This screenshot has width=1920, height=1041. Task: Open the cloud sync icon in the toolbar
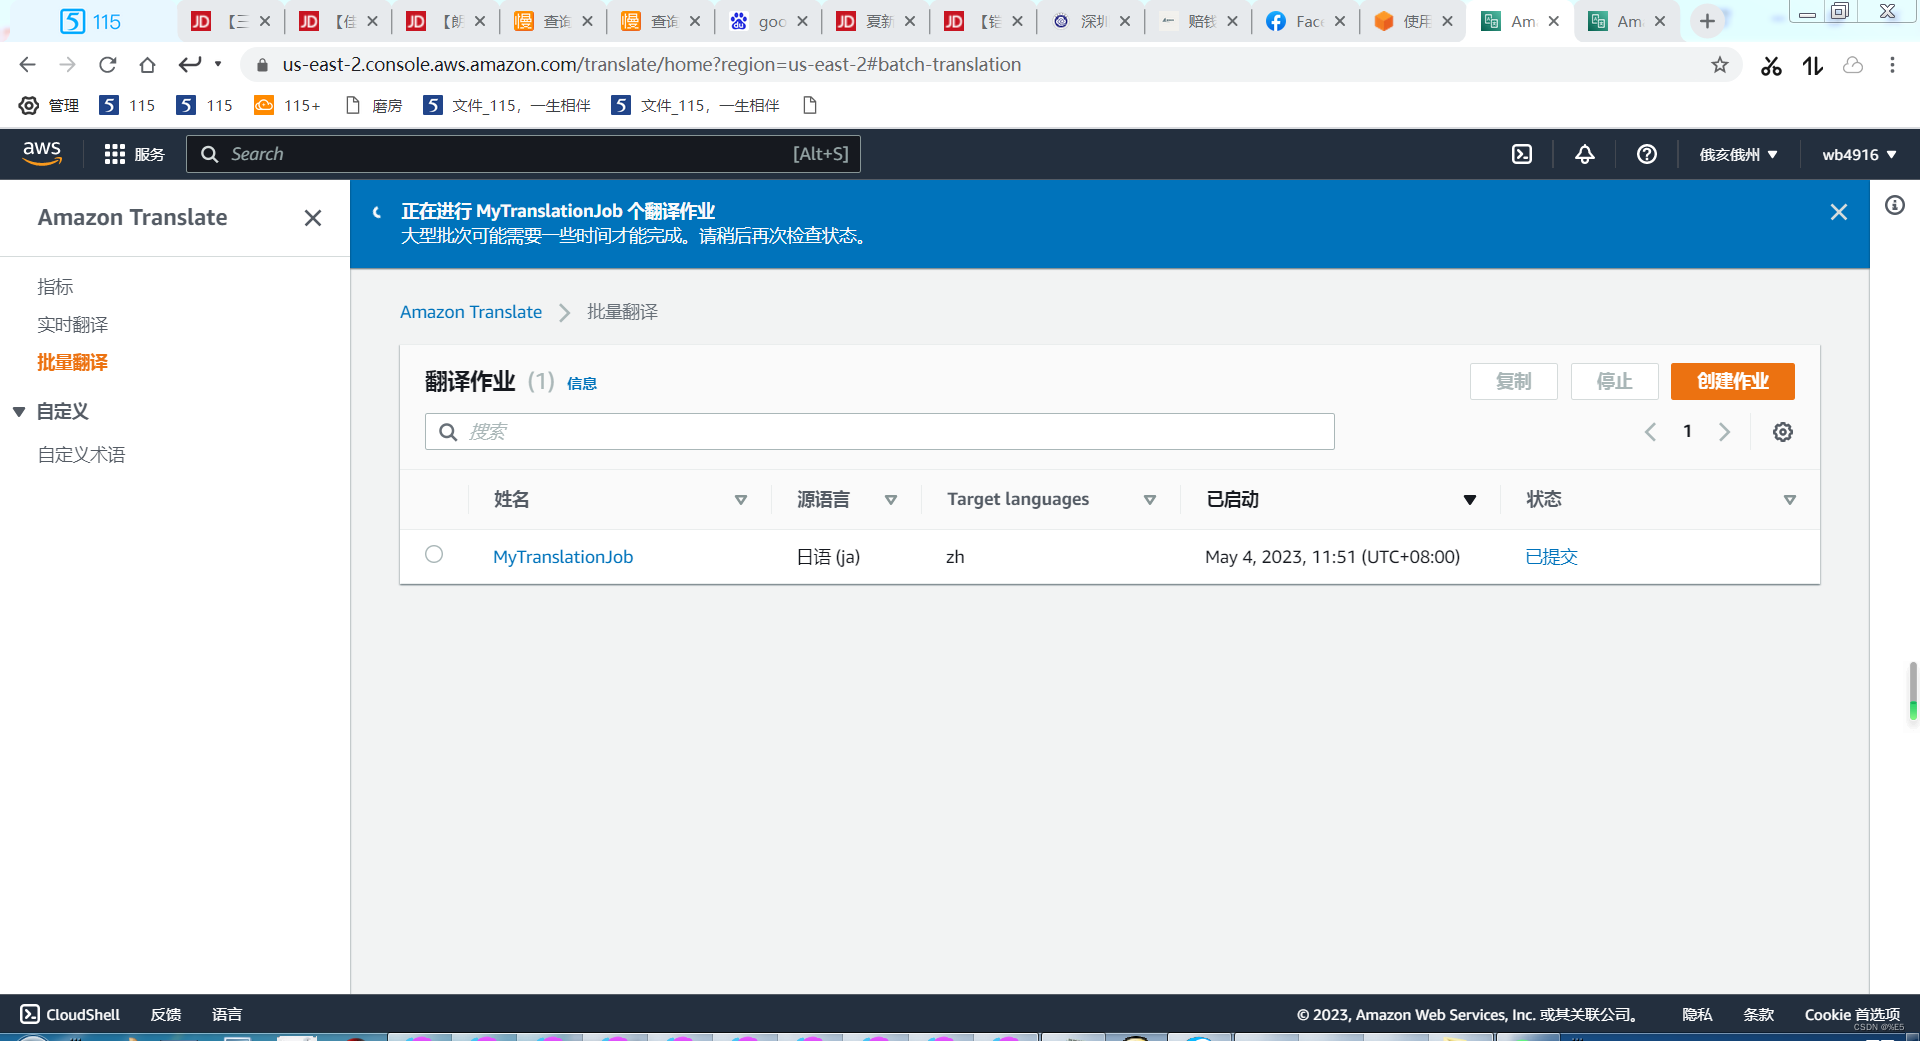(x=1853, y=65)
